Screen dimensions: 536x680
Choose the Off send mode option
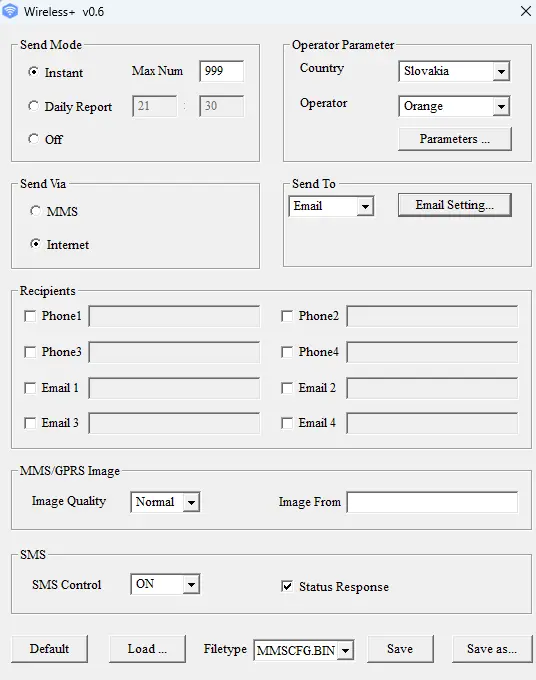(33, 139)
